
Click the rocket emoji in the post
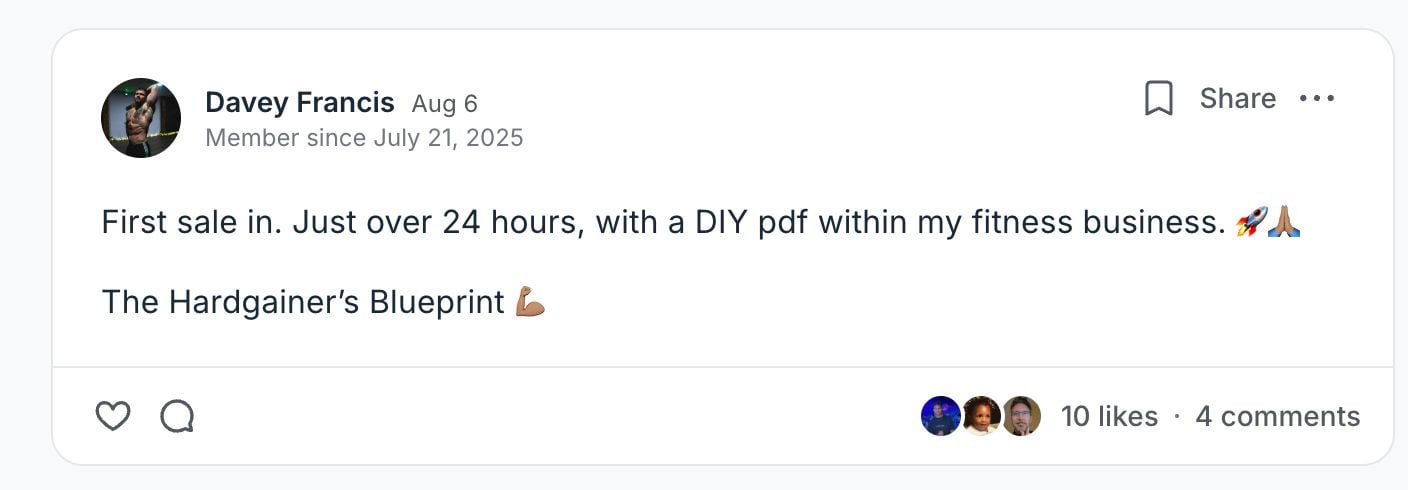[1251, 222]
